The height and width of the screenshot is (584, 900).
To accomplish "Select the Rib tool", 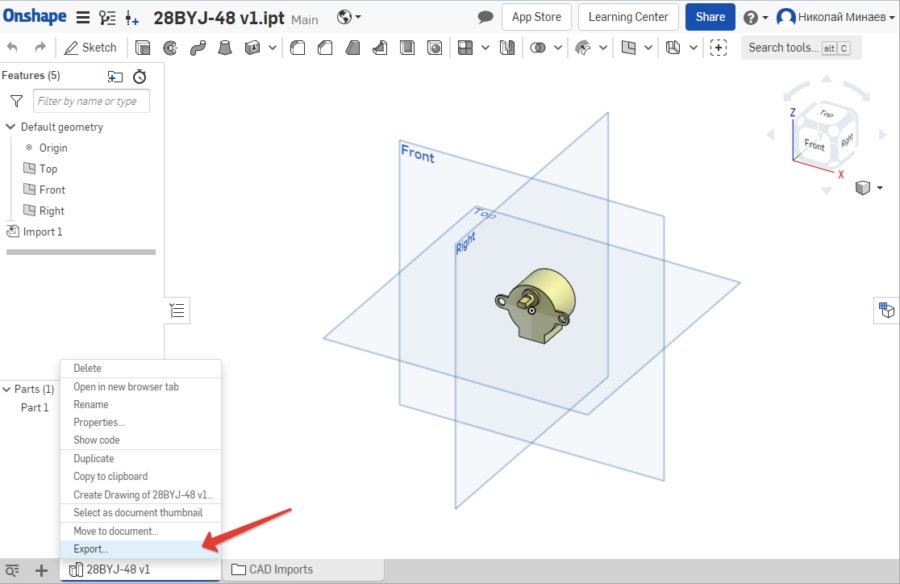I will [379, 48].
